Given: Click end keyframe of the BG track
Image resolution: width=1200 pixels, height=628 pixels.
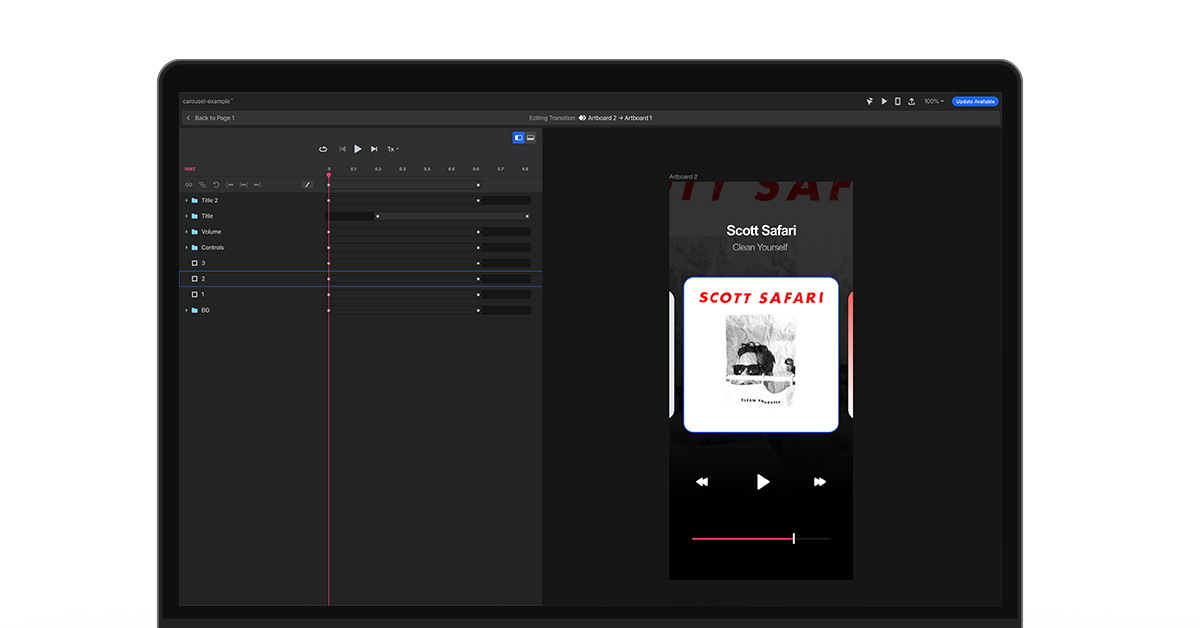Looking at the screenshot, I should tap(478, 310).
